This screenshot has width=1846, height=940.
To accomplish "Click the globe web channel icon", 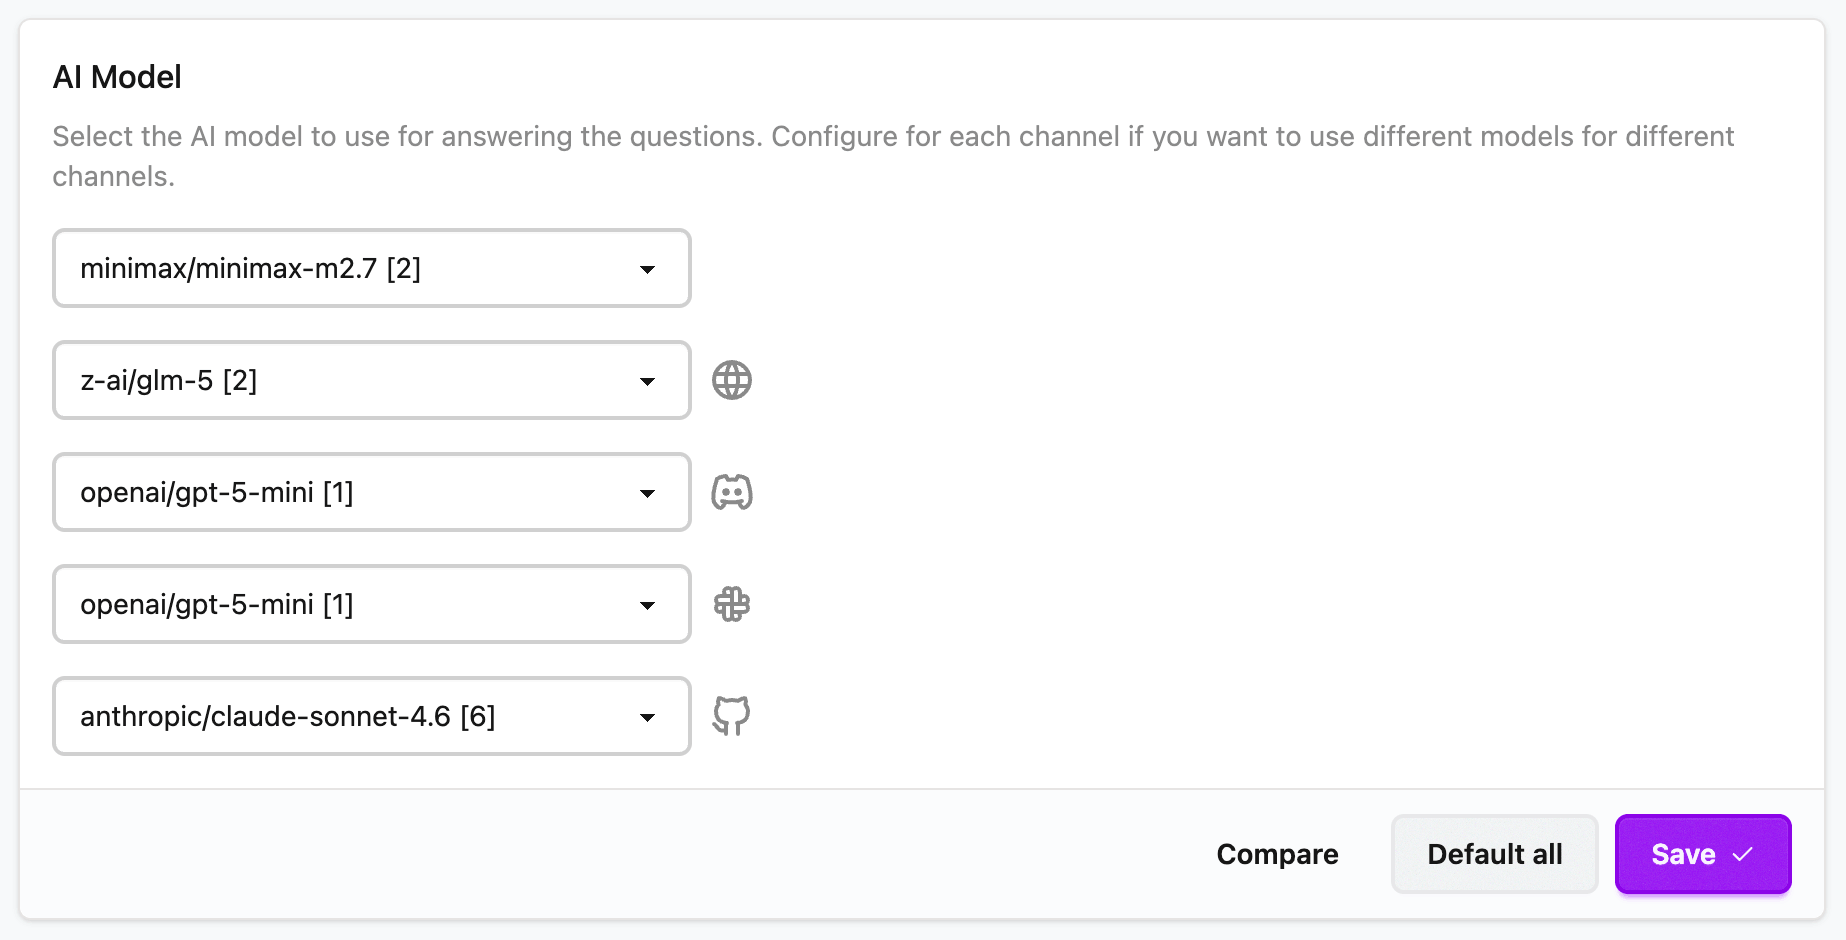I will pos(731,380).
